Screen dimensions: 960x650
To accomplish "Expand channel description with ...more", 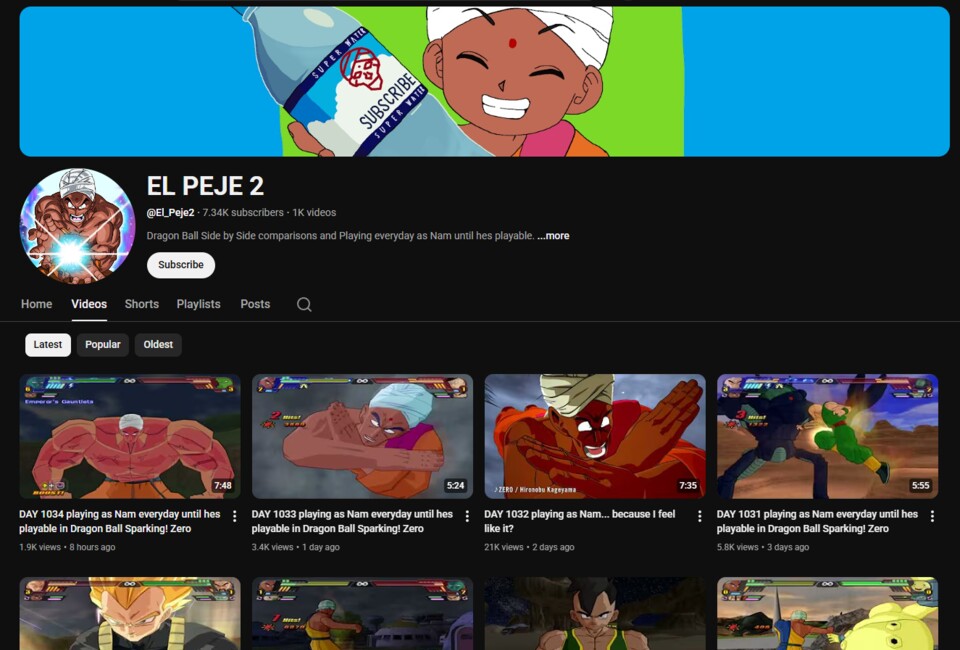I will 553,236.
